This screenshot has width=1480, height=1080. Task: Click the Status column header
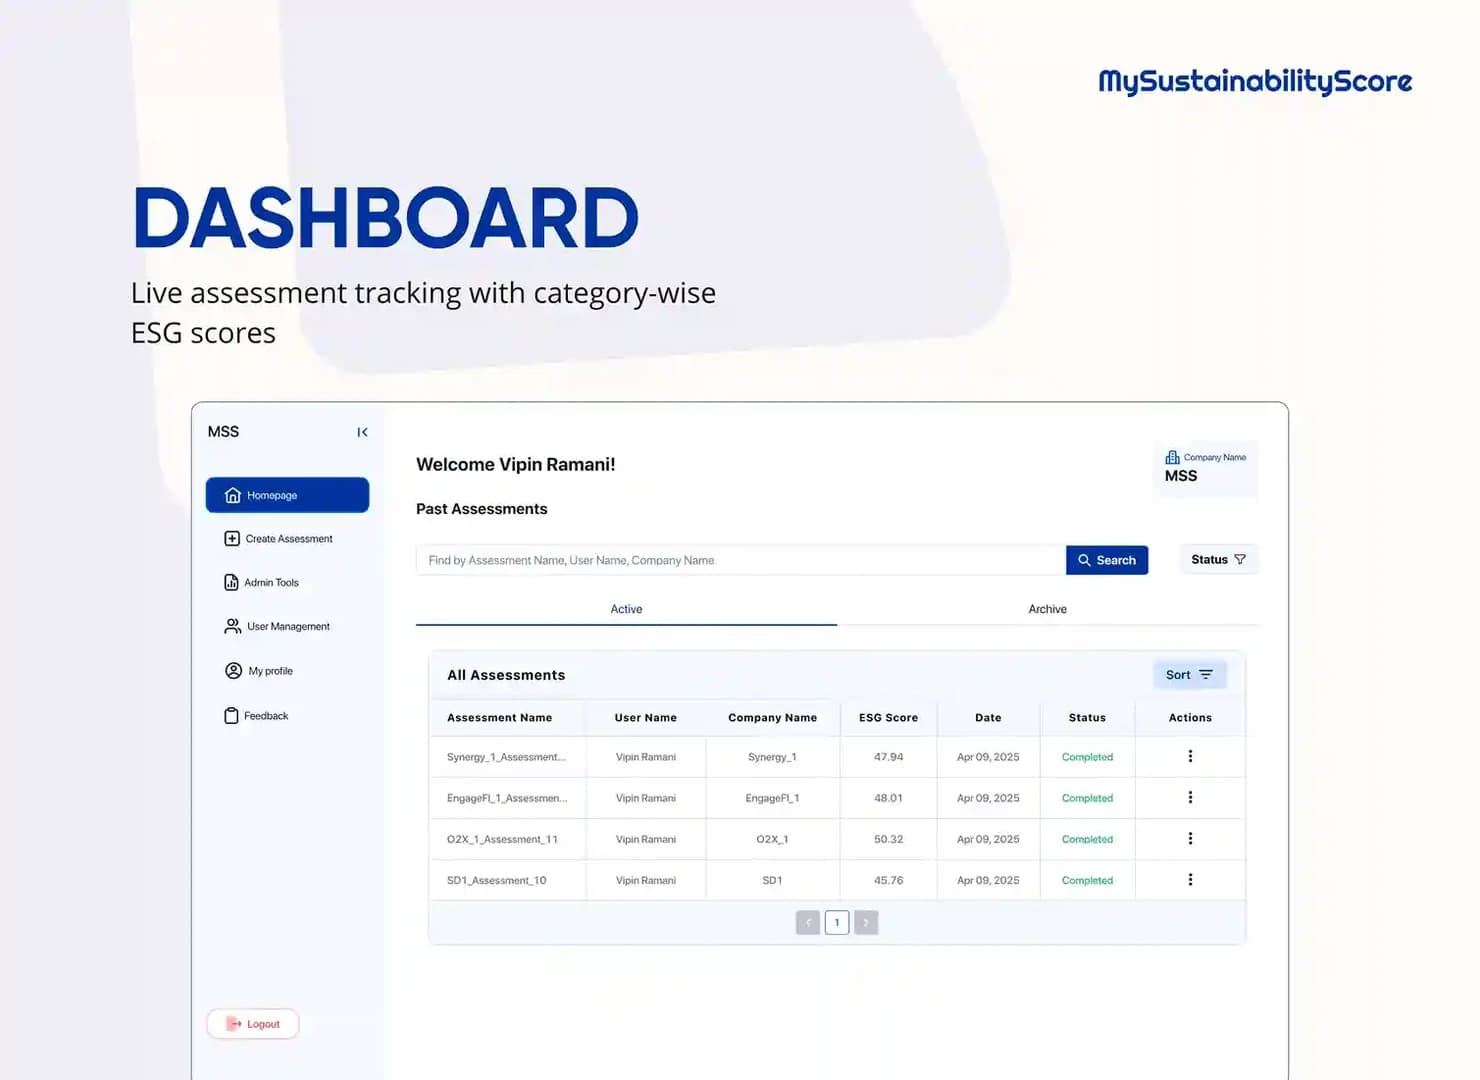1087,718
